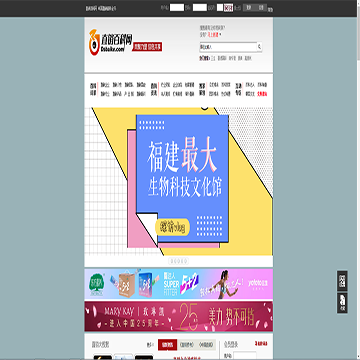Click the captcha image in top bar
Viewport: 360px width, 360px height.
(228, 8)
